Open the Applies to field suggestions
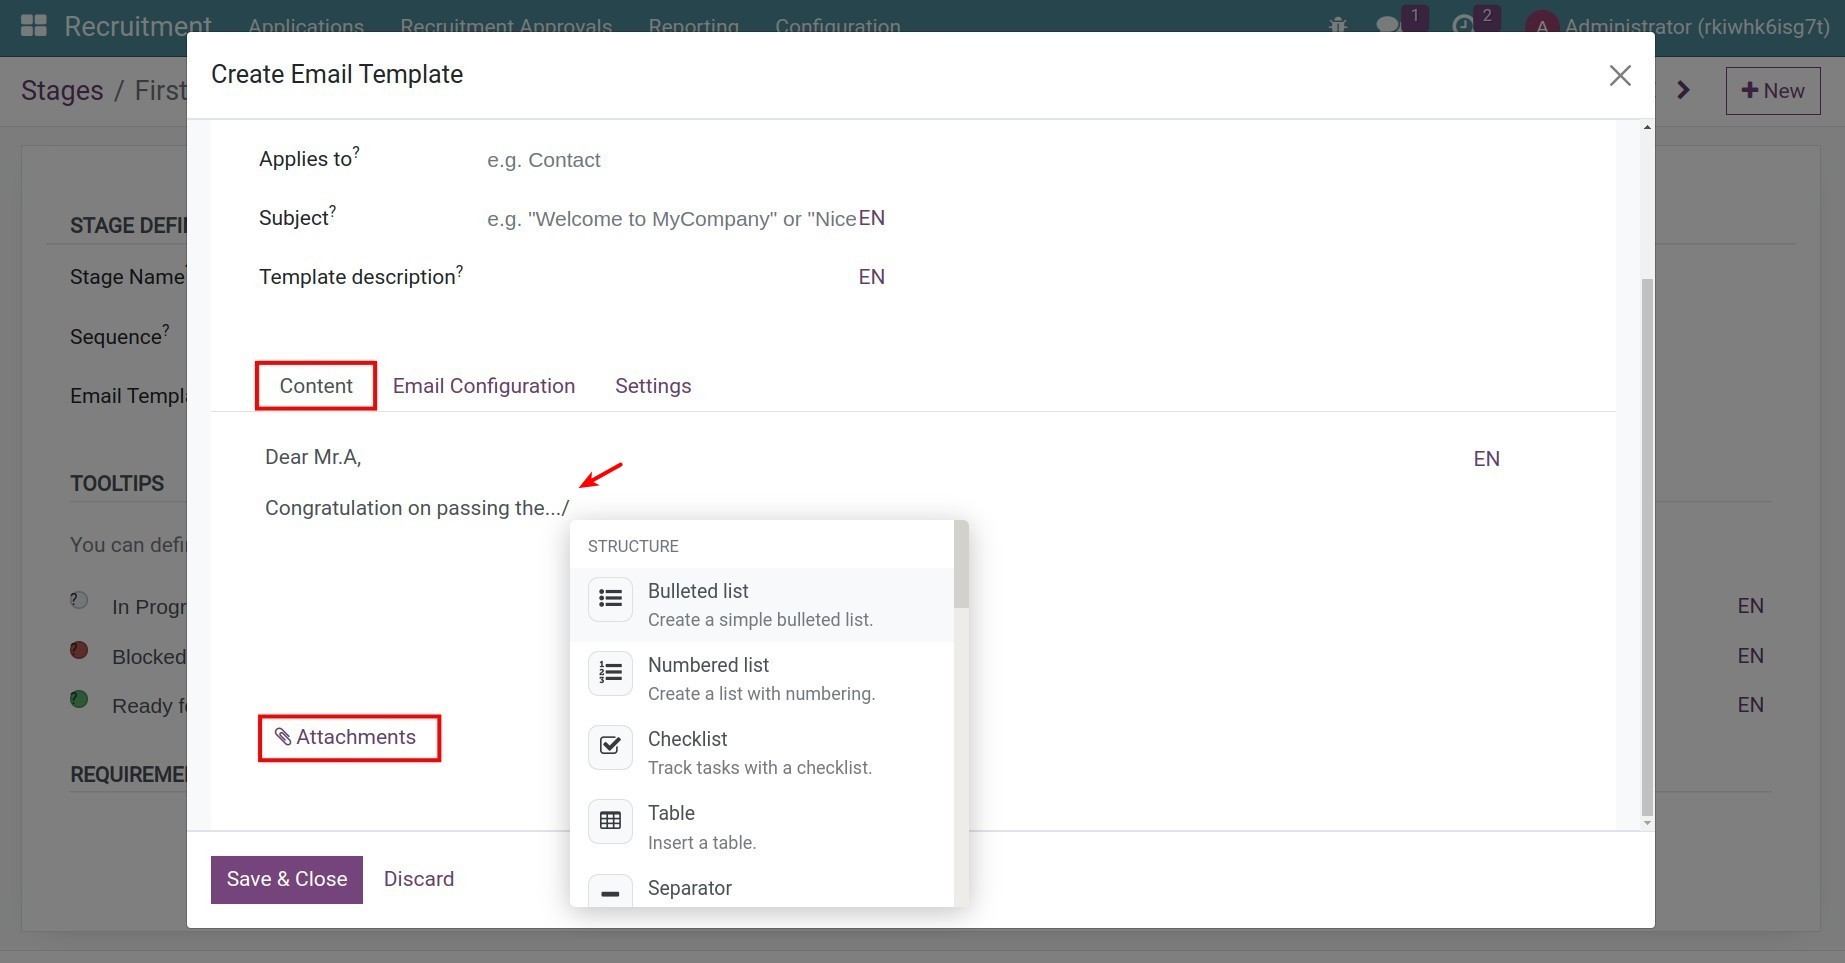The image size is (1845, 963). tap(700, 159)
